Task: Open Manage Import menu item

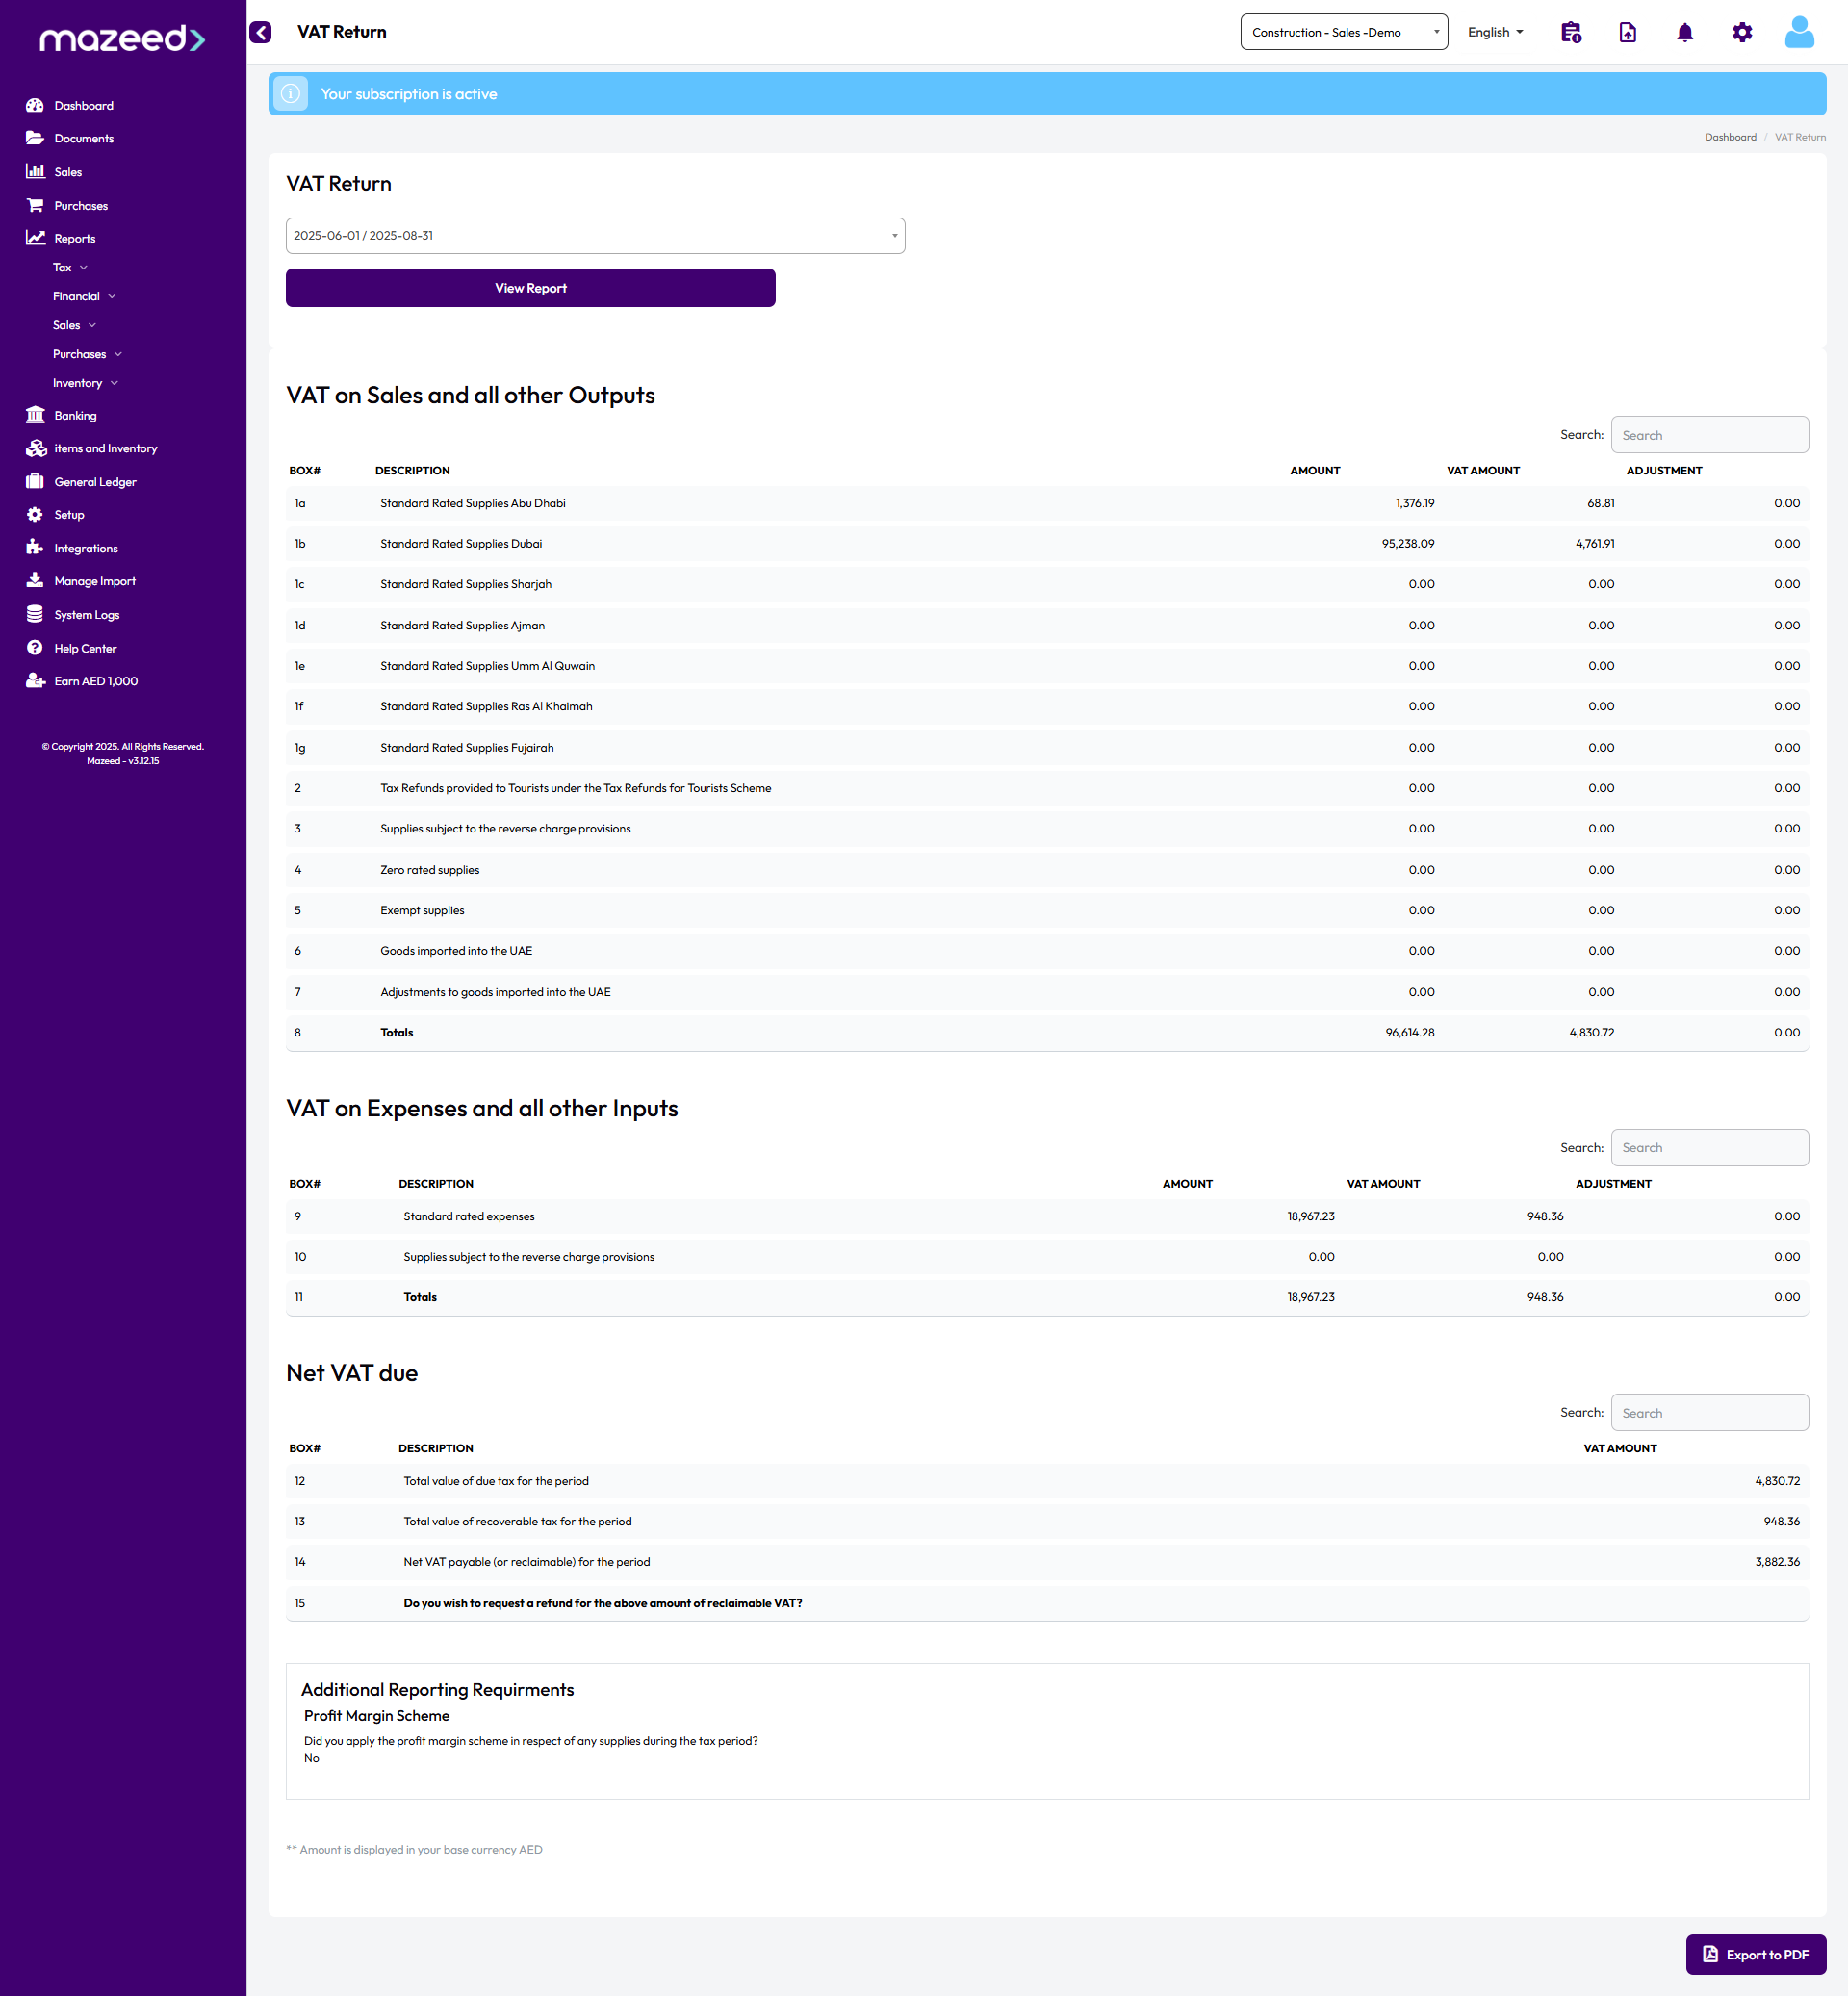Action: pyautogui.click(x=94, y=581)
